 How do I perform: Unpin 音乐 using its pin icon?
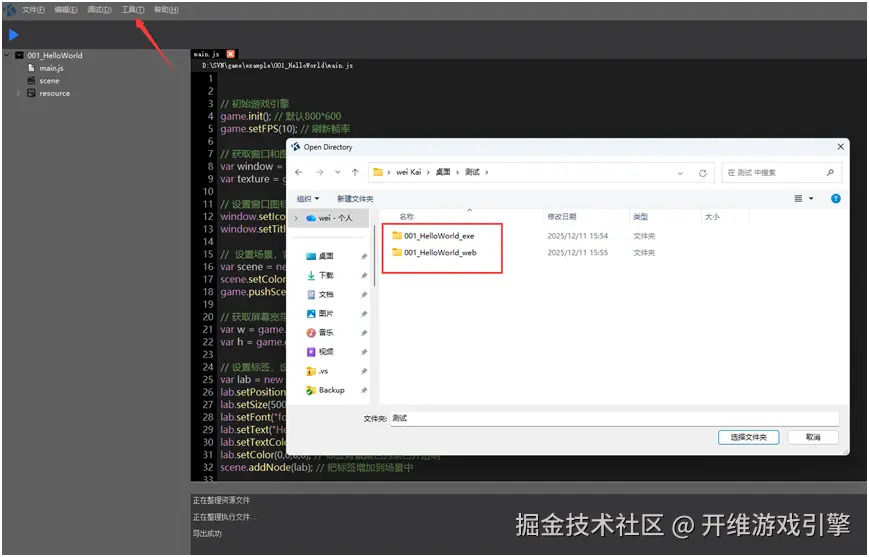click(x=364, y=333)
